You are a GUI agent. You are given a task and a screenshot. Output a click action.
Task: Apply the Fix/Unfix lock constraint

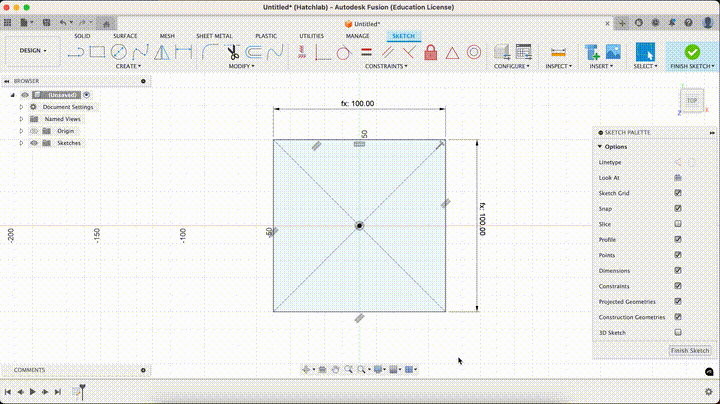(431, 52)
